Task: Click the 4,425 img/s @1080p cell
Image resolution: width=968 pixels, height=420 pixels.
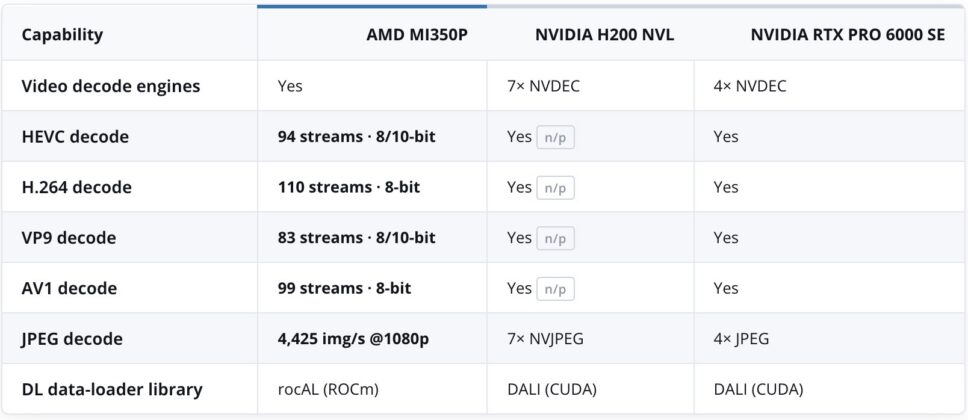Action: [x=353, y=339]
